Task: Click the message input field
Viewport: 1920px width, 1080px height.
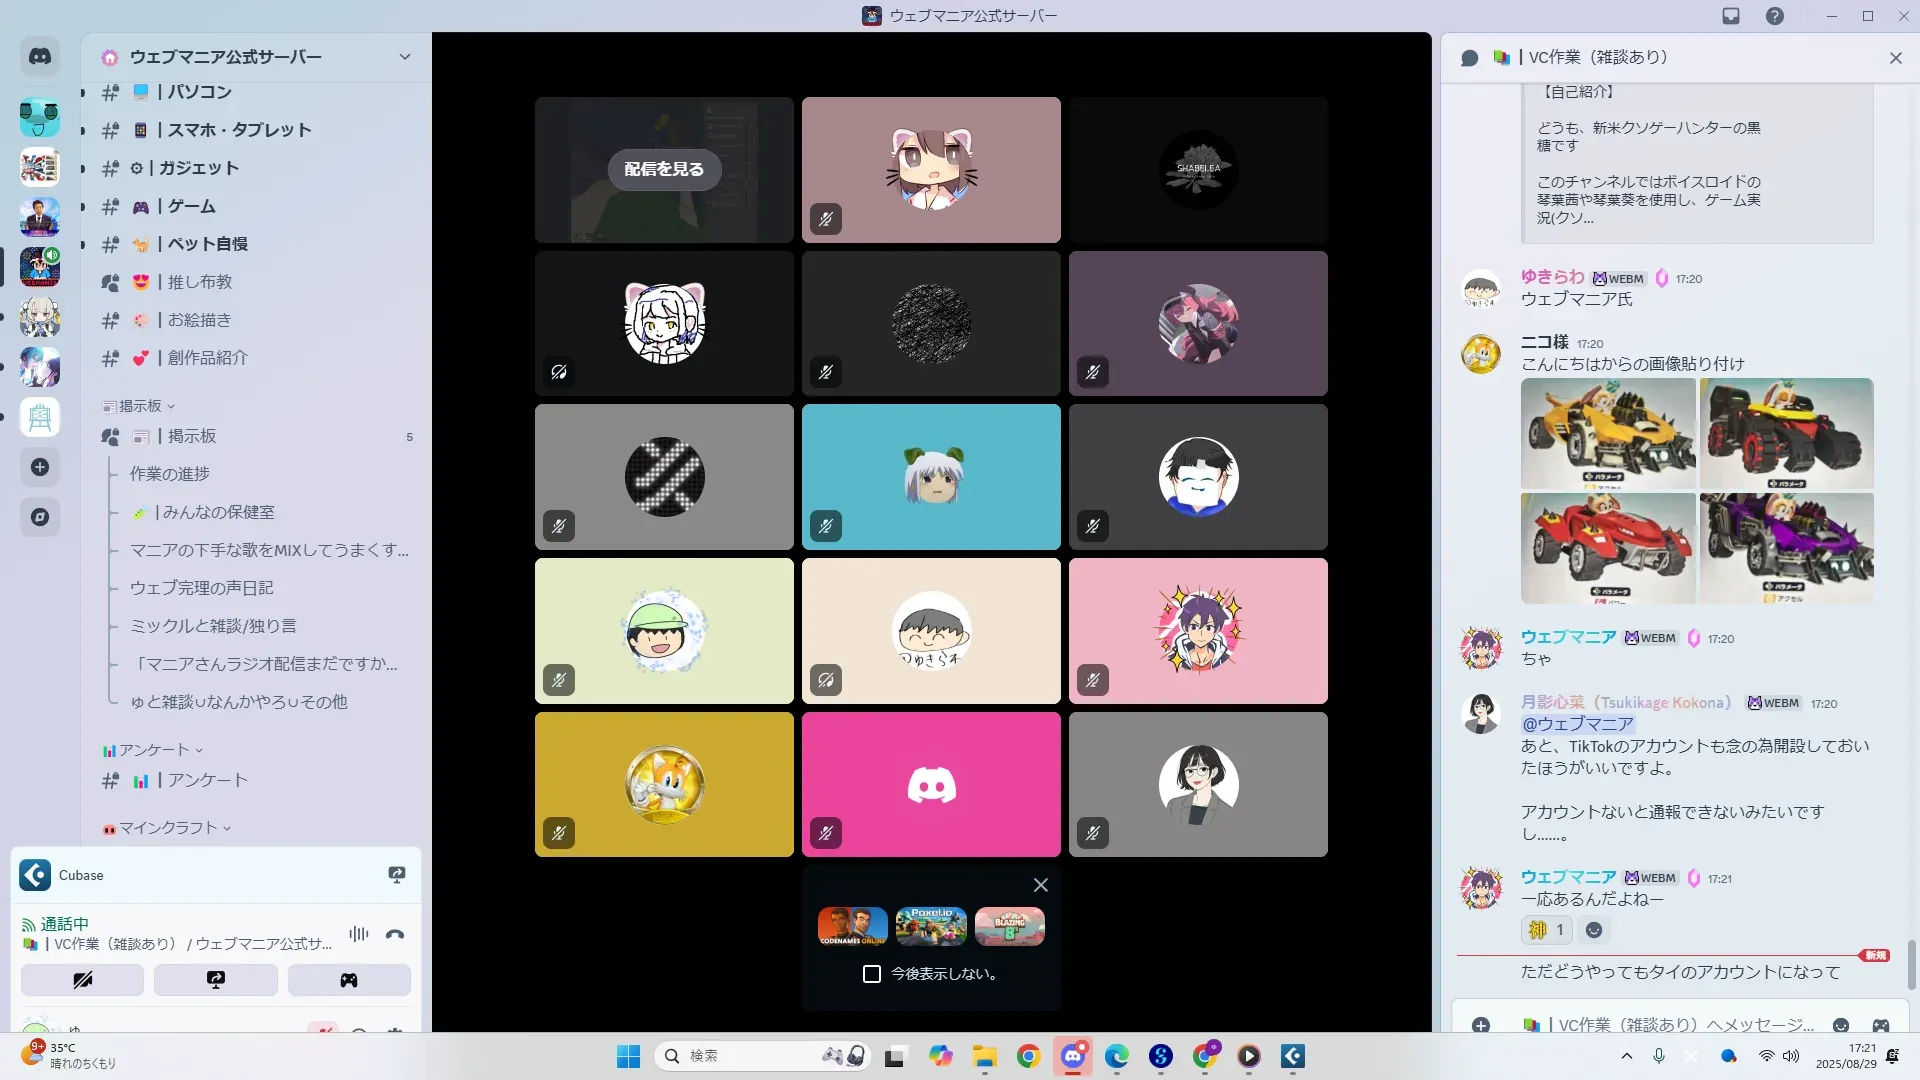Action: pos(1680,1025)
